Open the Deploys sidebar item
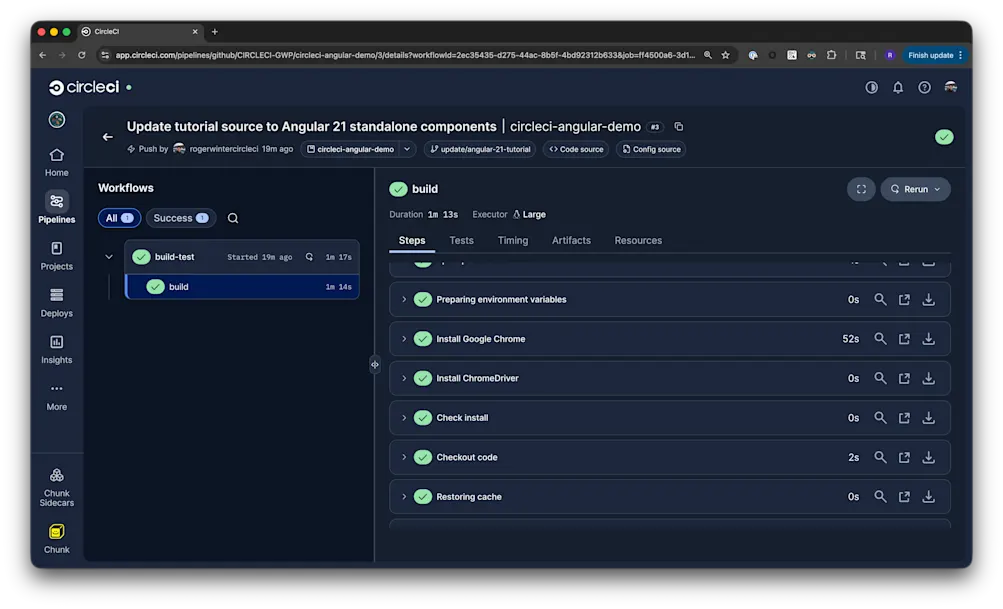Image resolution: width=1003 pixels, height=609 pixels. click(56, 303)
